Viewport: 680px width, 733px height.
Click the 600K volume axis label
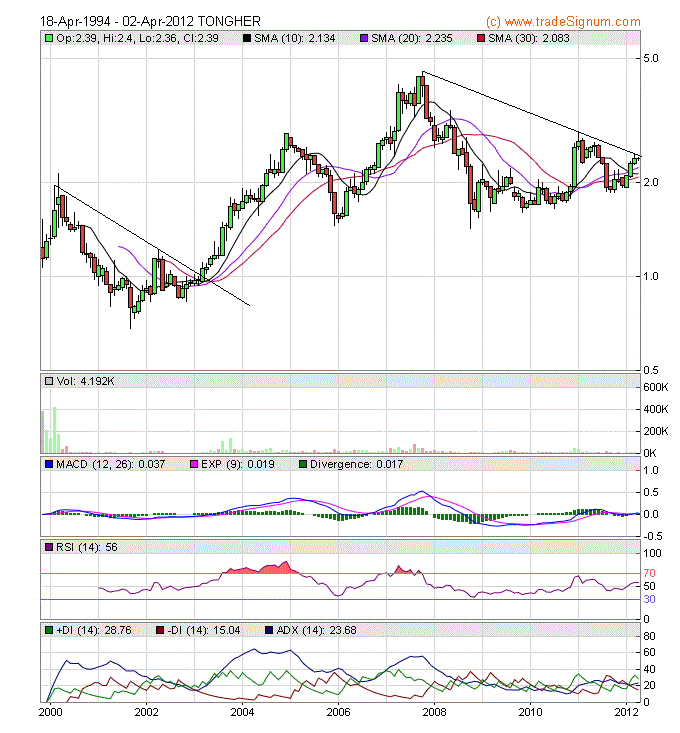pyautogui.click(x=656, y=387)
